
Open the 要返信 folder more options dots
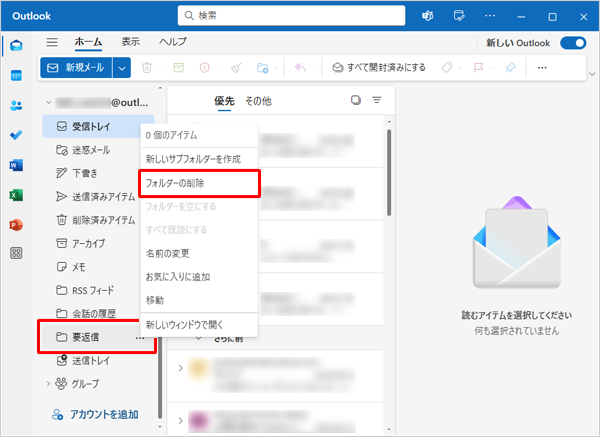[x=140, y=338]
